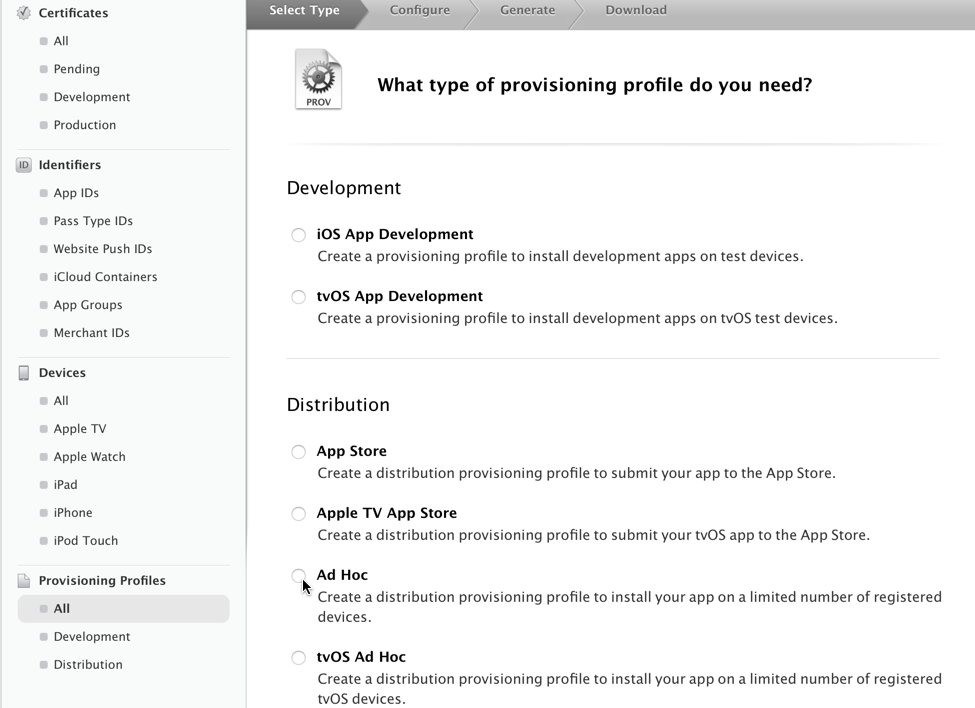Click the PROV provisioning profile icon
975x708 pixels.
point(318,79)
